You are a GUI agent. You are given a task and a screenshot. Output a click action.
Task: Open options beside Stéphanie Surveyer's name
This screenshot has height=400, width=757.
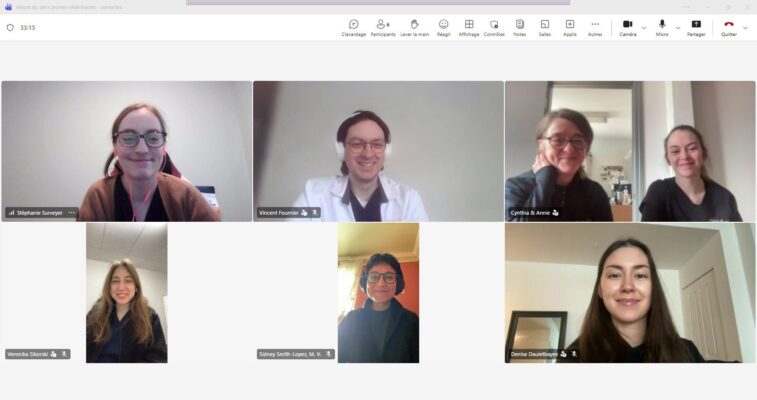(x=72, y=213)
